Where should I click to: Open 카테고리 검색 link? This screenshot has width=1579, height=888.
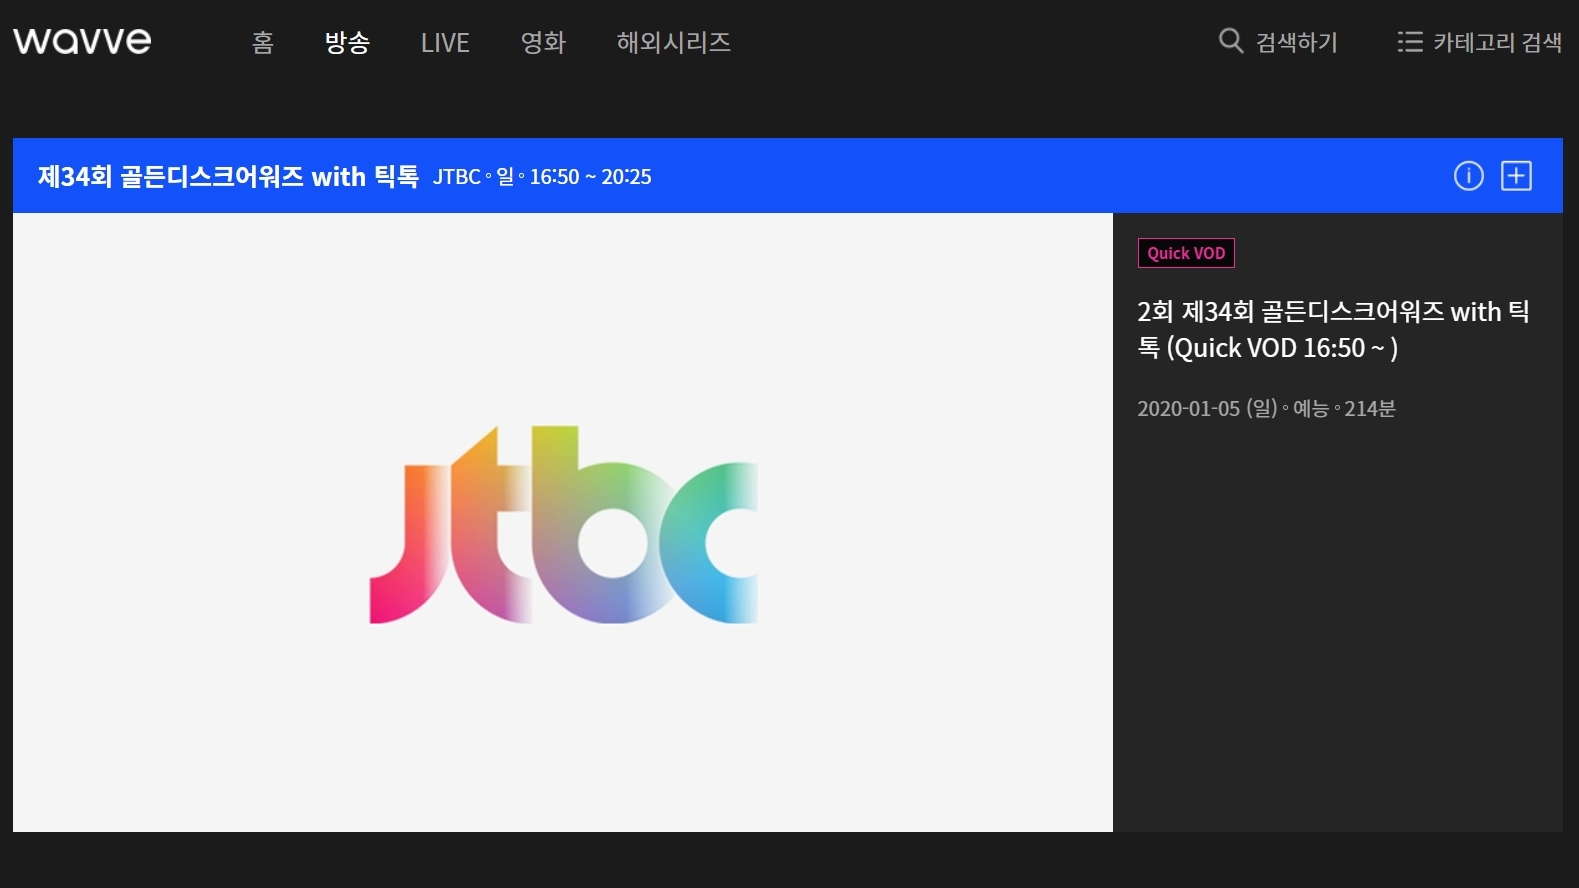(x=1497, y=42)
